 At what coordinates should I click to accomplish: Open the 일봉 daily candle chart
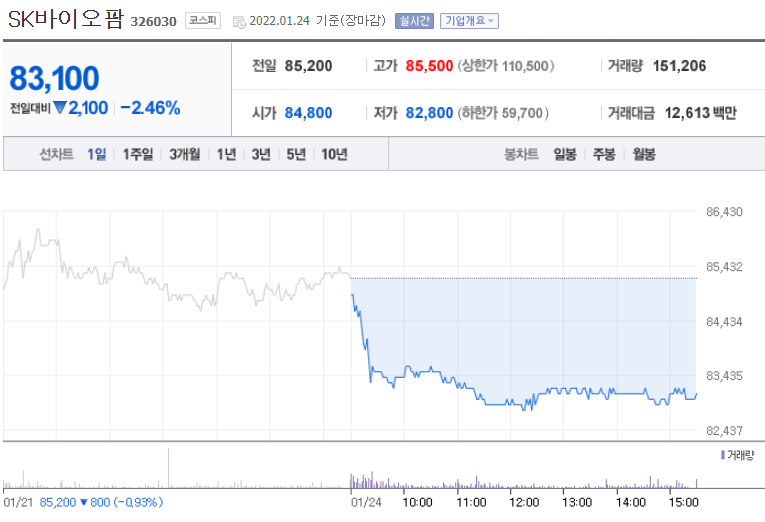click(565, 154)
